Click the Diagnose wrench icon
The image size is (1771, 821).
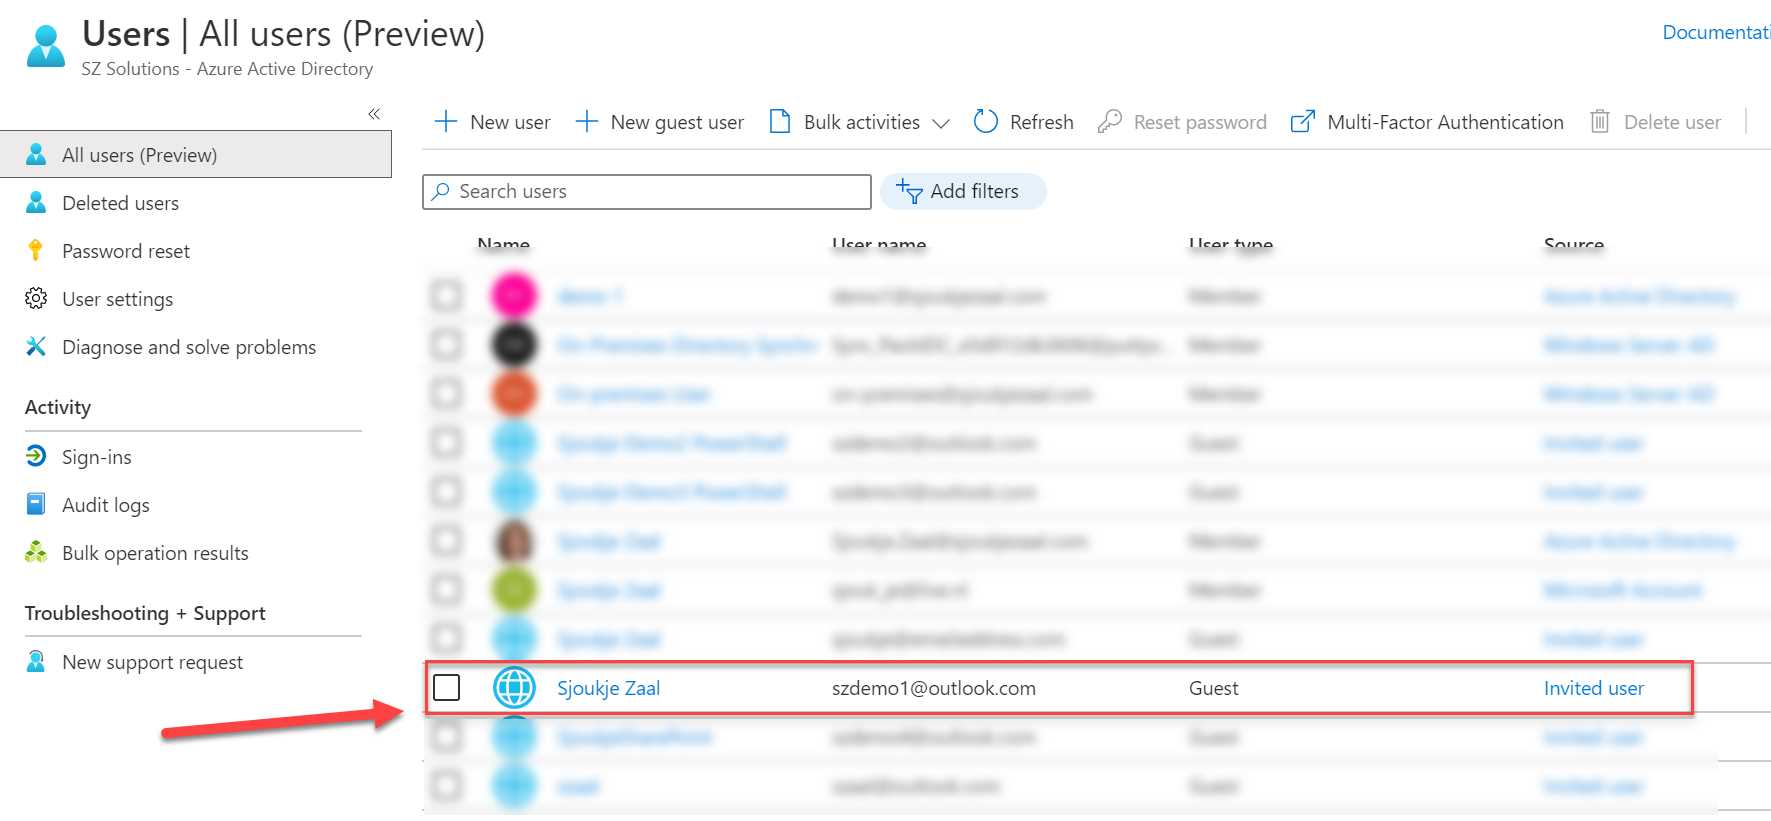pyautogui.click(x=36, y=346)
